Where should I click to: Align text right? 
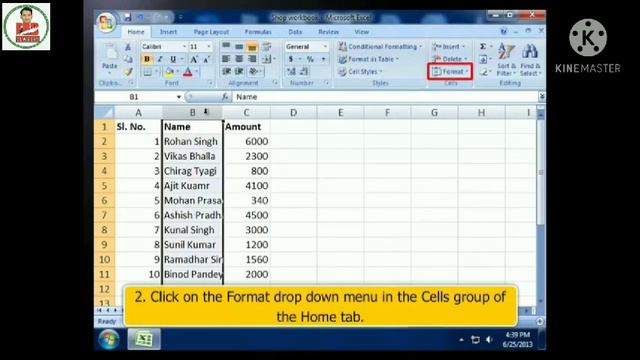pos(252,59)
